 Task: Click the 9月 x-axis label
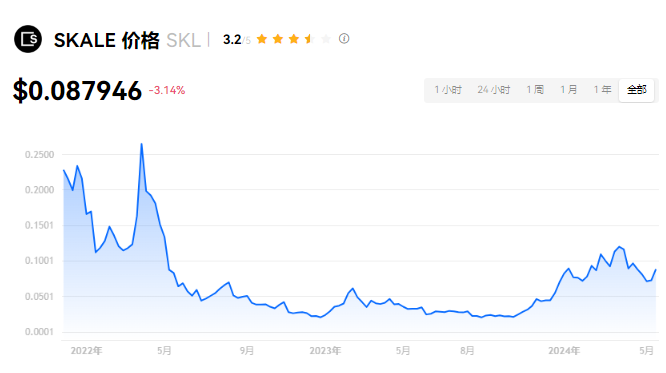pos(247,351)
